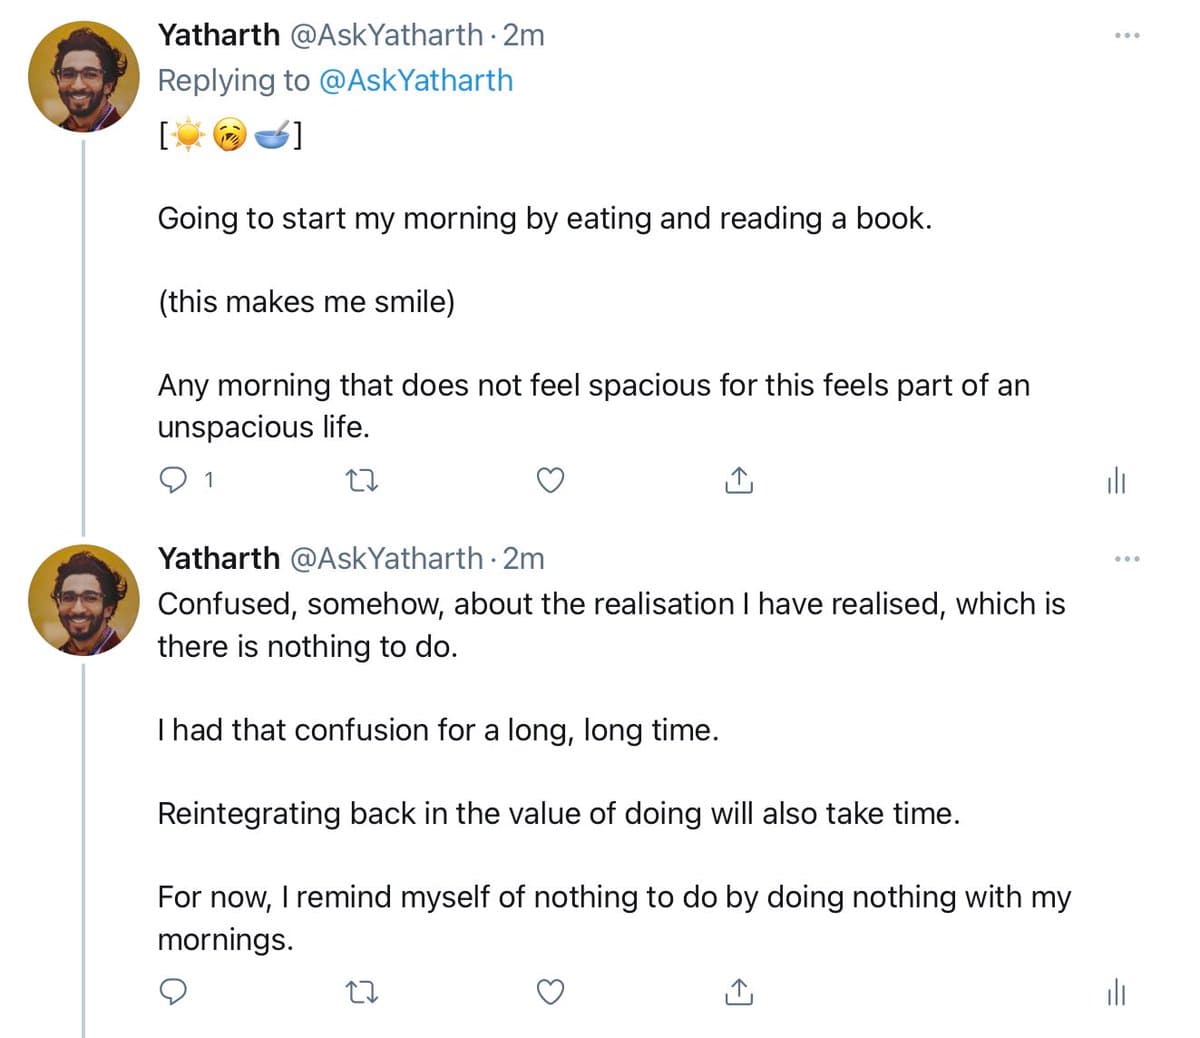This screenshot has height=1038, width=1200.
Task: Share the morning reading tweet
Action: click(x=737, y=481)
